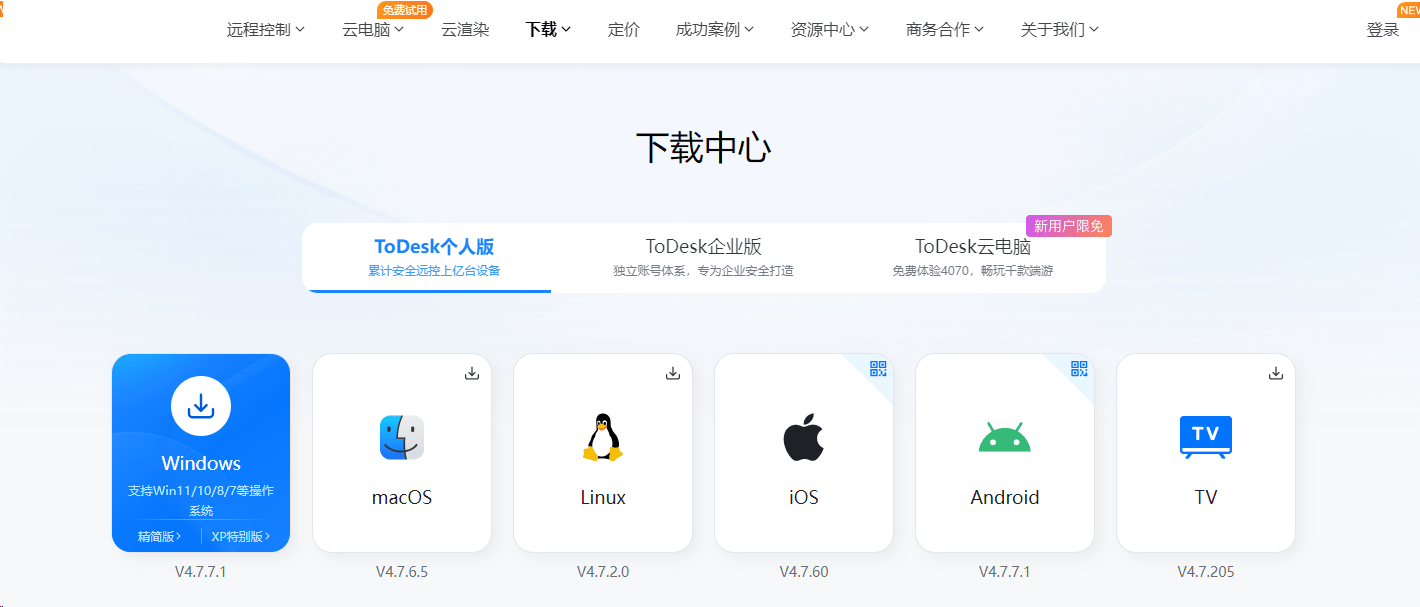The height and width of the screenshot is (607, 1420).
Task: Click the download arrow on Linux card
Action: tap(673, 373)
